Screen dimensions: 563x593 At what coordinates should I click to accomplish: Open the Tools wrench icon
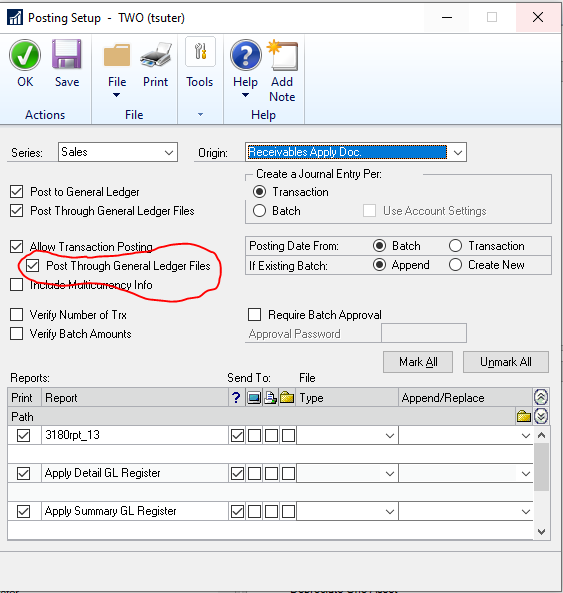[200, 52]
